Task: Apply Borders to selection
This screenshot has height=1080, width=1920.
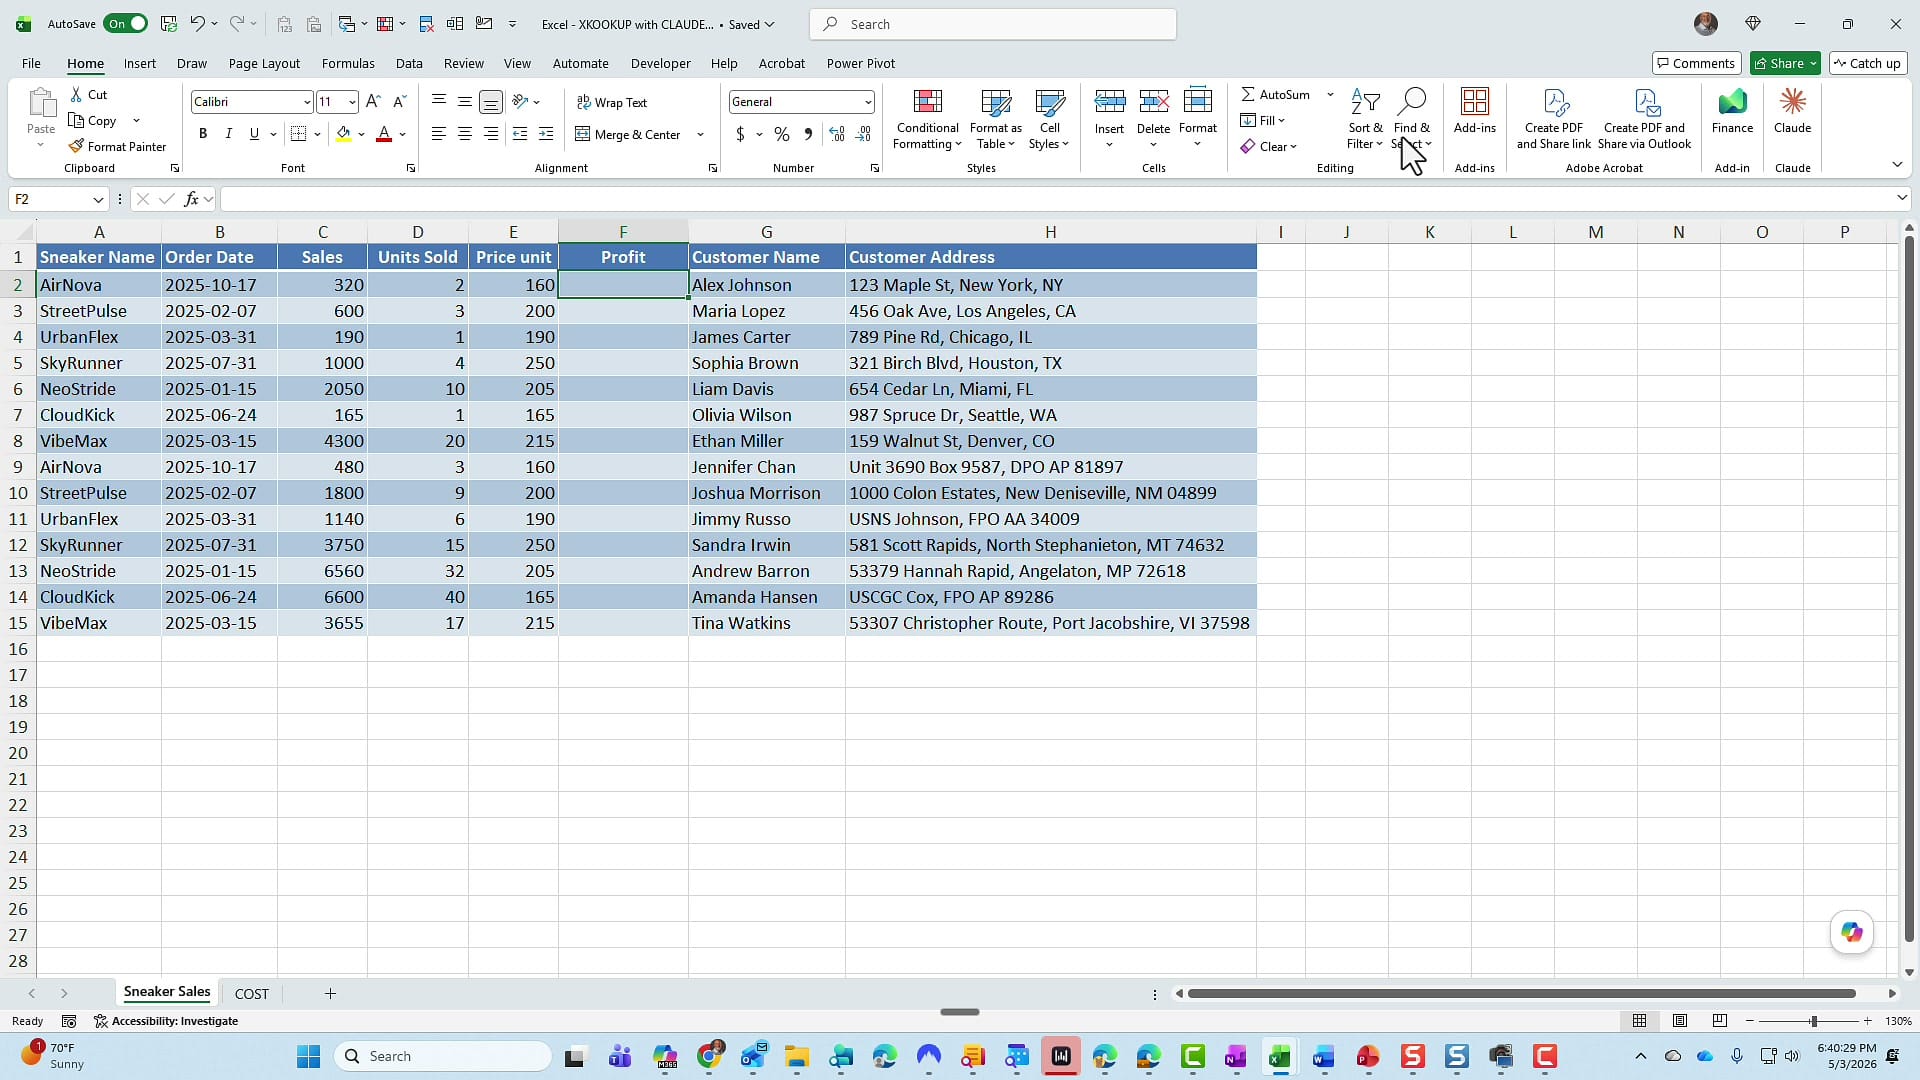Action: click(x=298, y=134)
